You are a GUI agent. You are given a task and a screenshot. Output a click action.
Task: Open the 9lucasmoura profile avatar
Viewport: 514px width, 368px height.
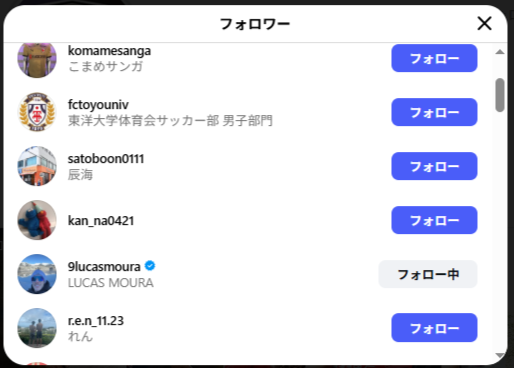37,274
